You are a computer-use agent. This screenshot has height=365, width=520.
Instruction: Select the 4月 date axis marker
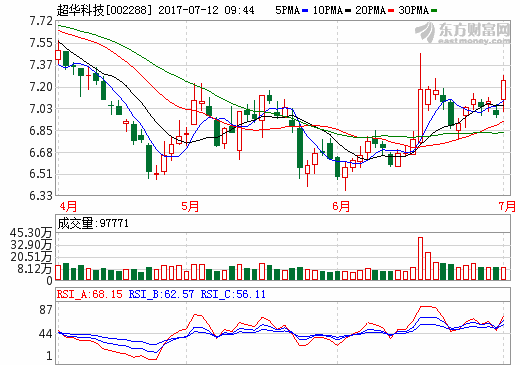click(x=68, y=206)
